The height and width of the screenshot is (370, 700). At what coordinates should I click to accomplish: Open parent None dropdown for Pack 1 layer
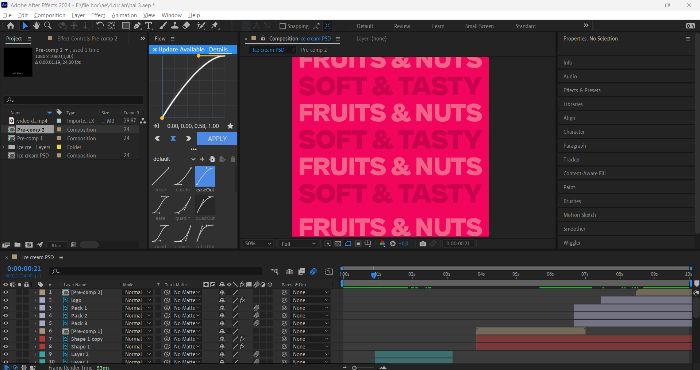(310, 308)
